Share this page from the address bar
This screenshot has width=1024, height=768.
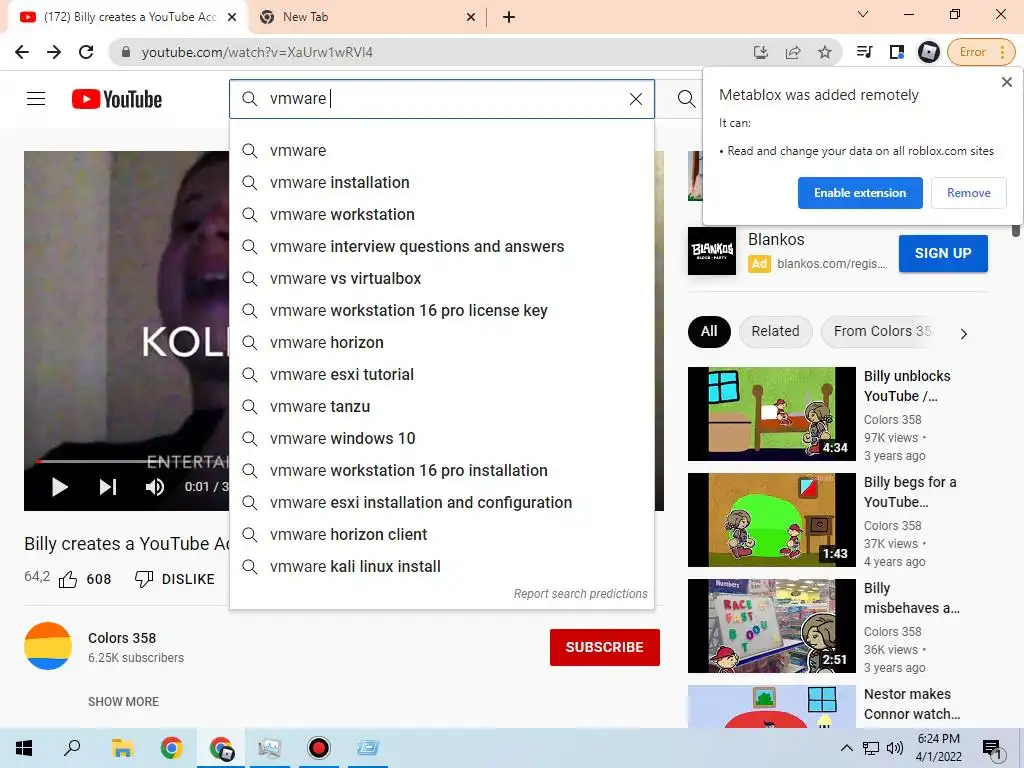pos(793,52)
